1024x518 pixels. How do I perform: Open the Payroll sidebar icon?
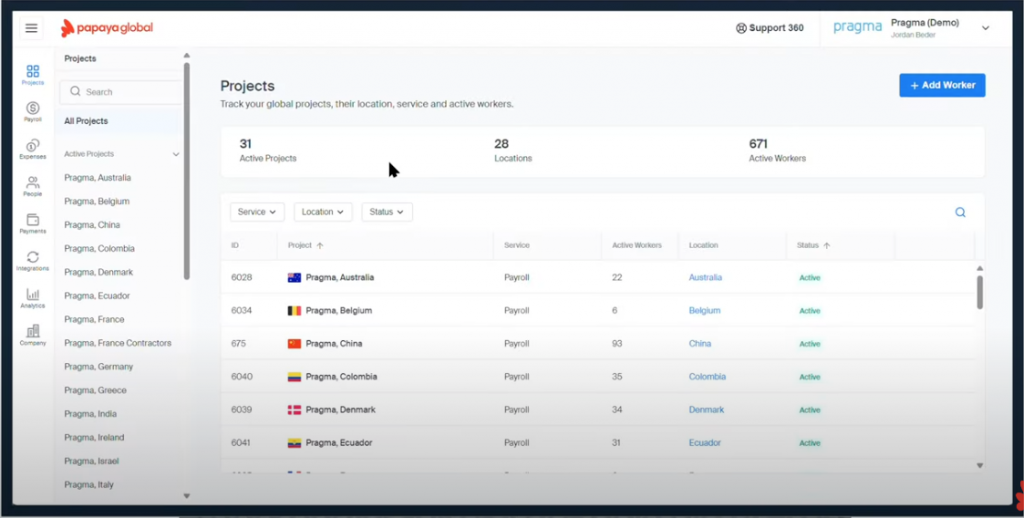(33, 112)
